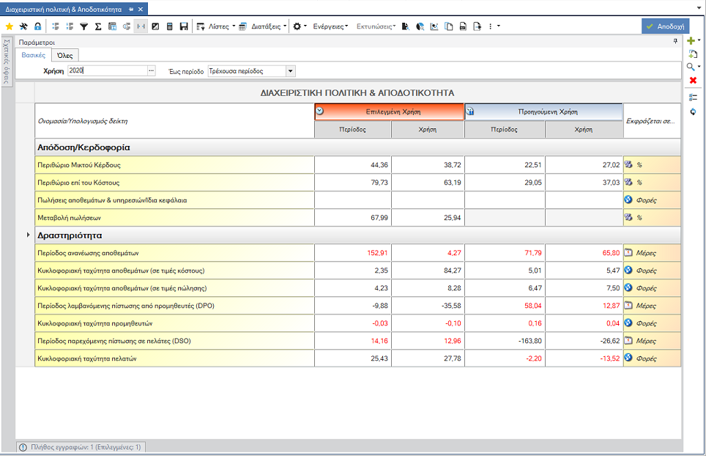Viewport: 706px width, 456px height.
Task: Click the floppy disk save icon
Action: 184,27
